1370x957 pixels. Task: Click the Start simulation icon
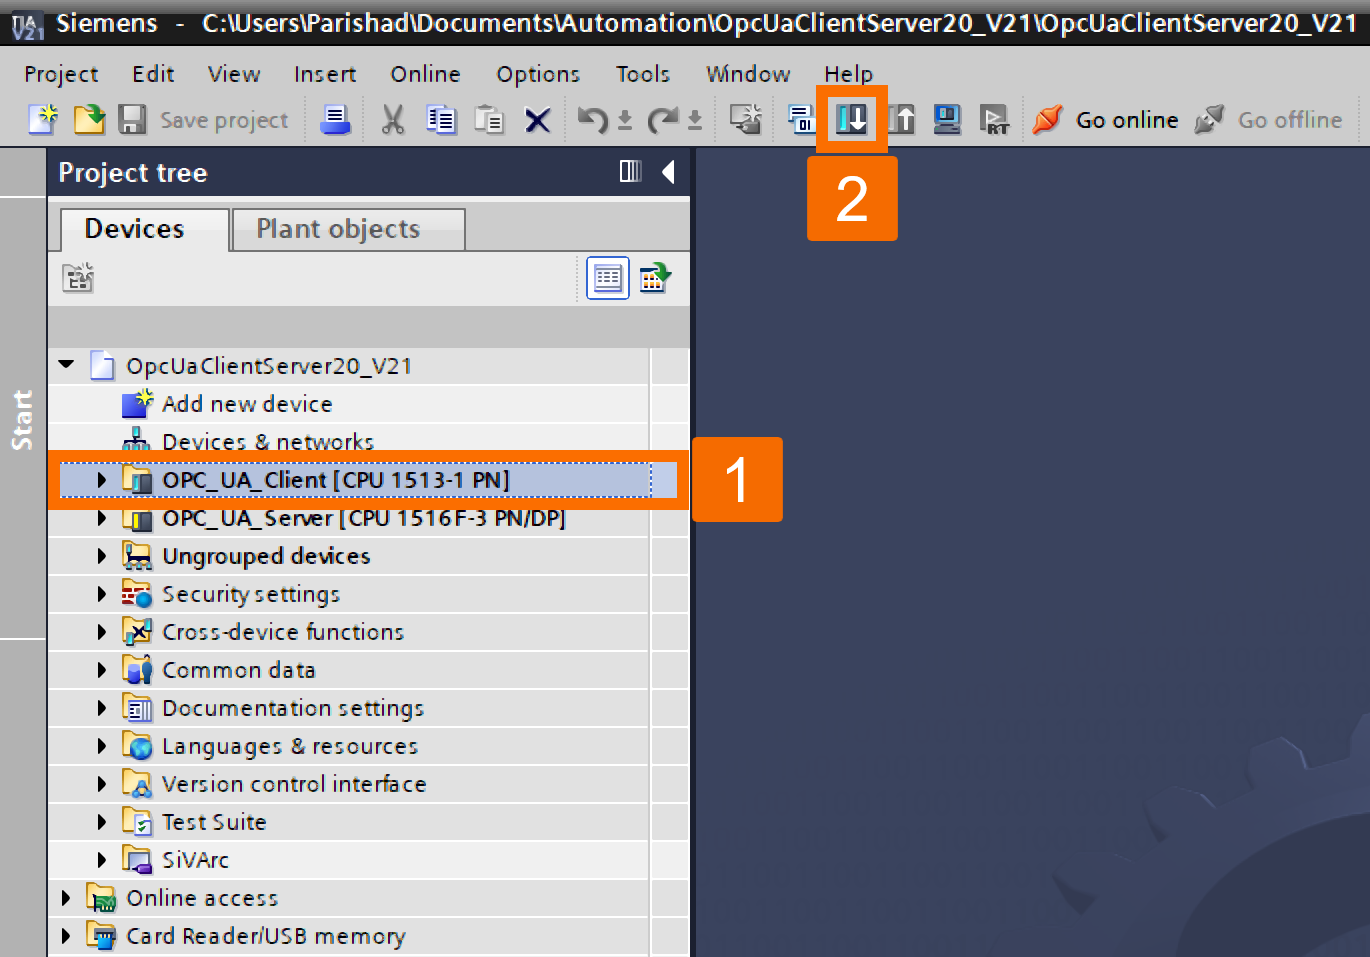pyautogui.click(x=946, y=120)
